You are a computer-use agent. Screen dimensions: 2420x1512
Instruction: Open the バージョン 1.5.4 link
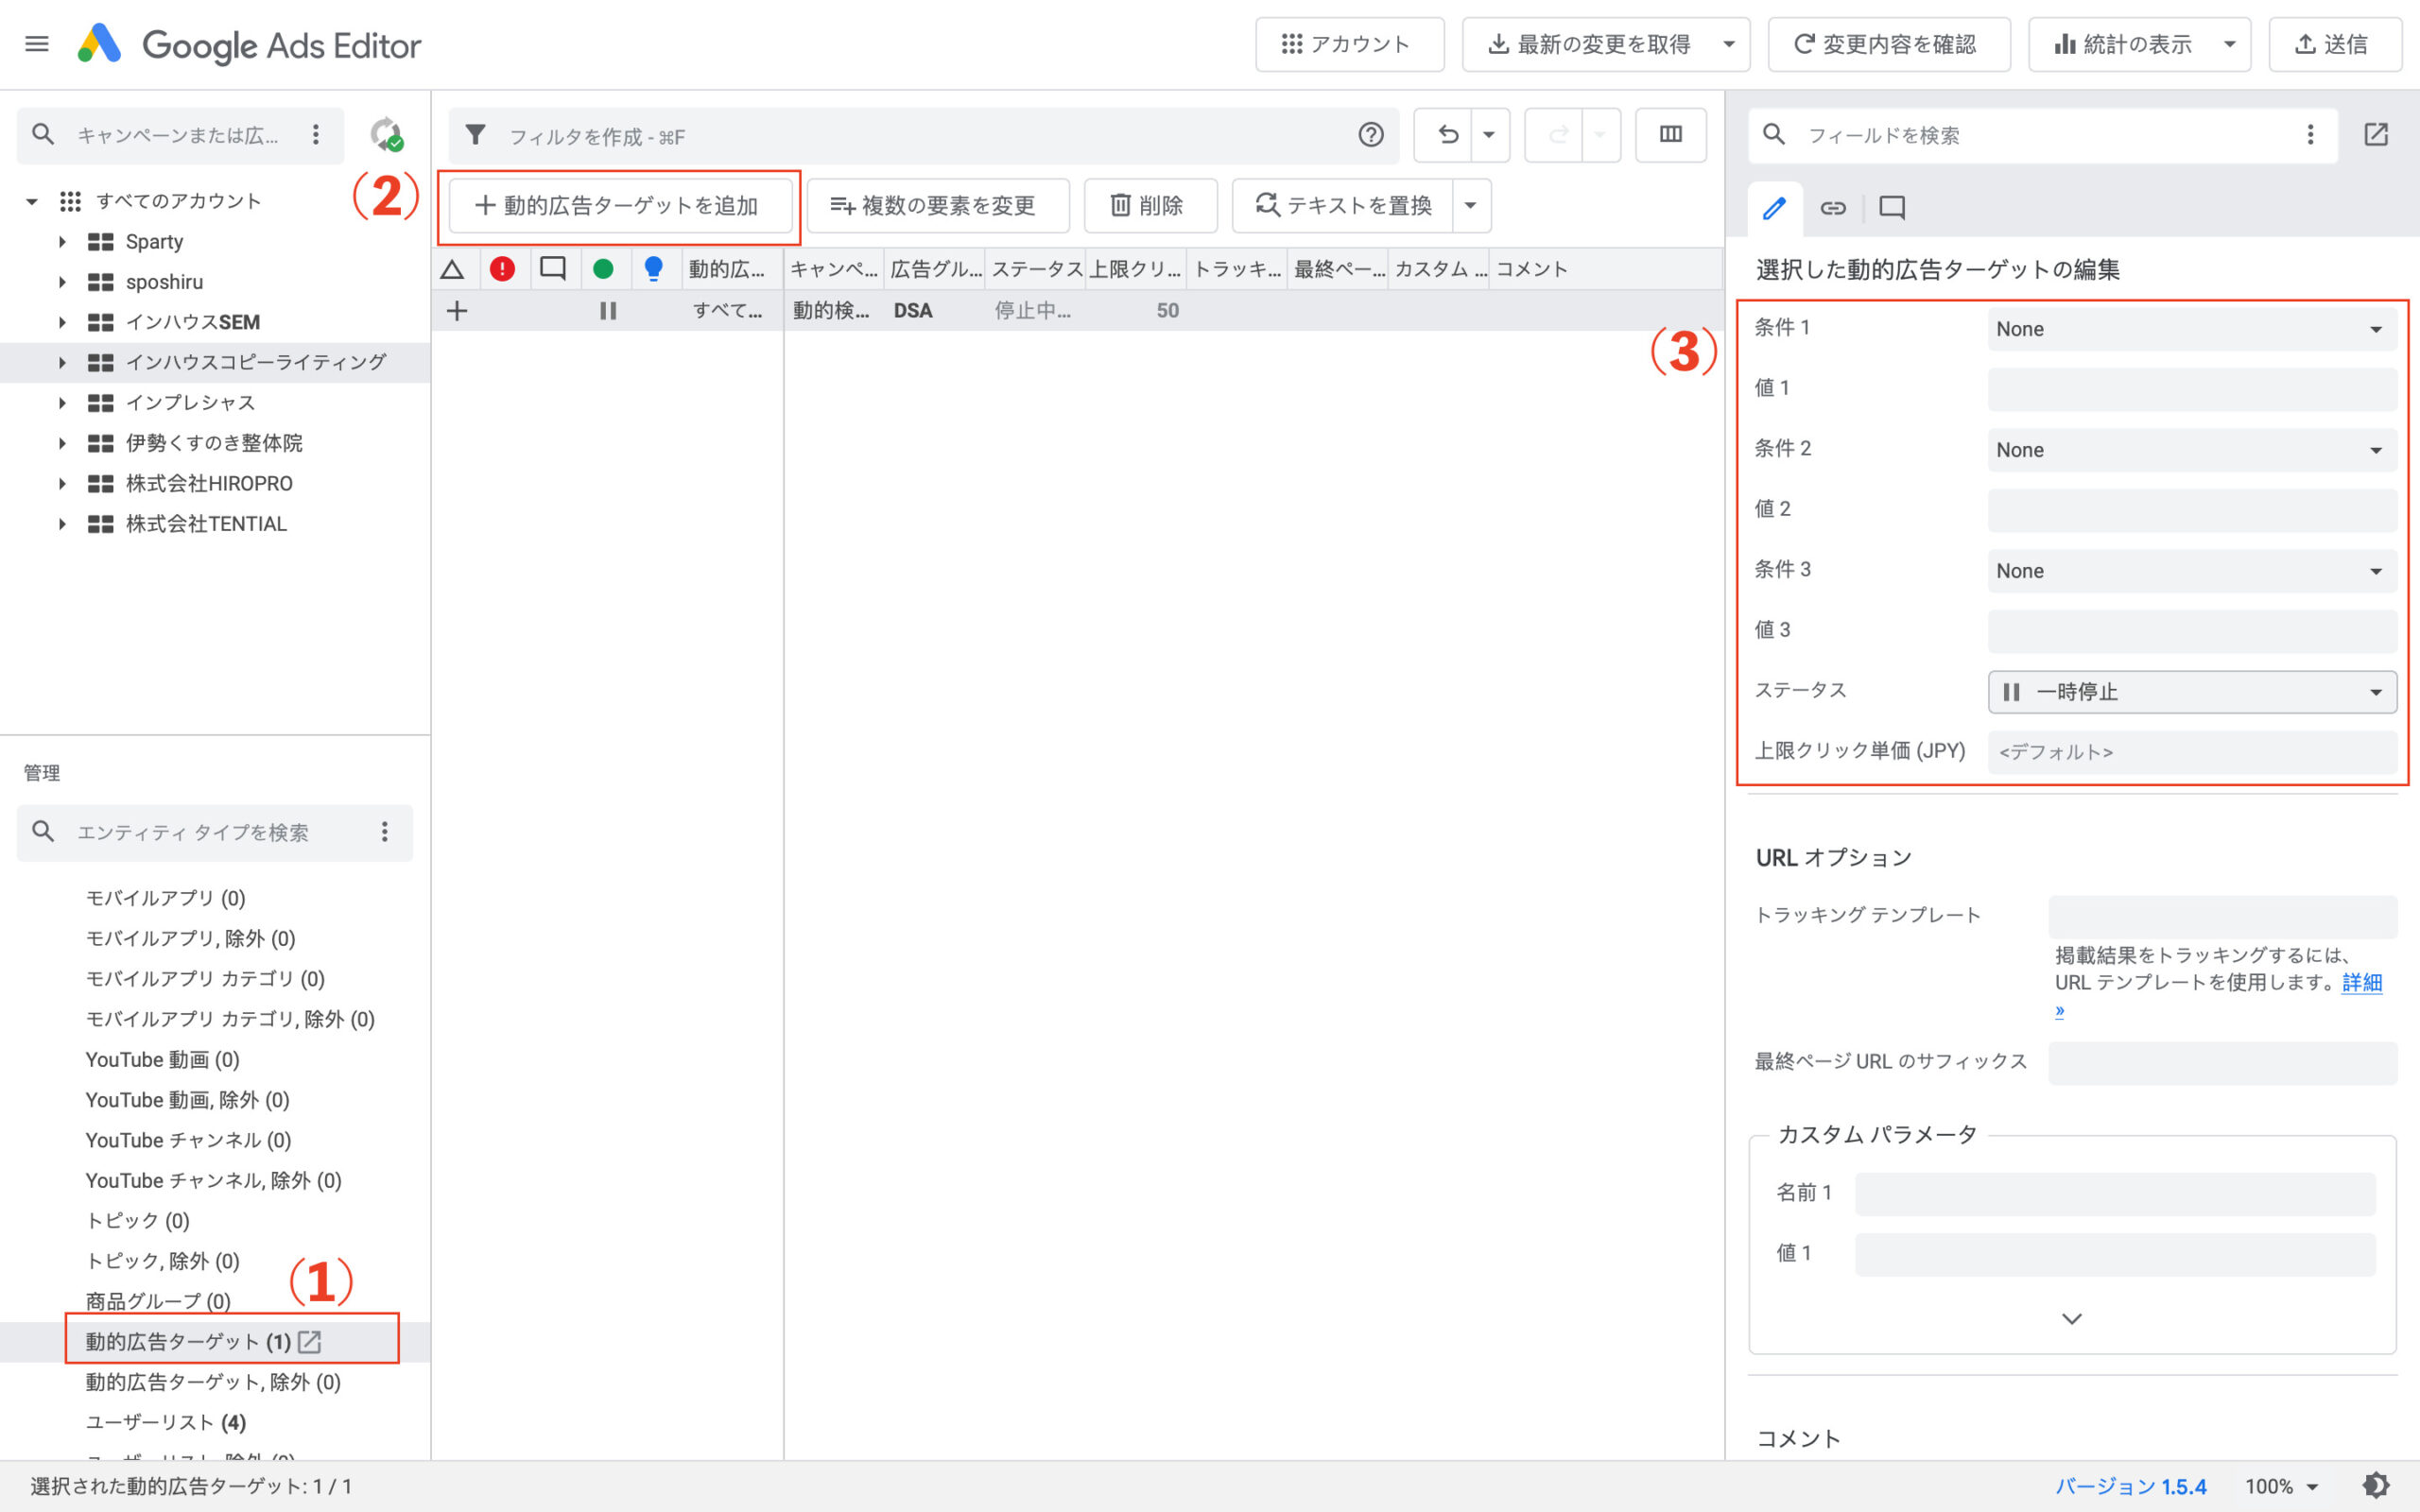point(2132,1487)
